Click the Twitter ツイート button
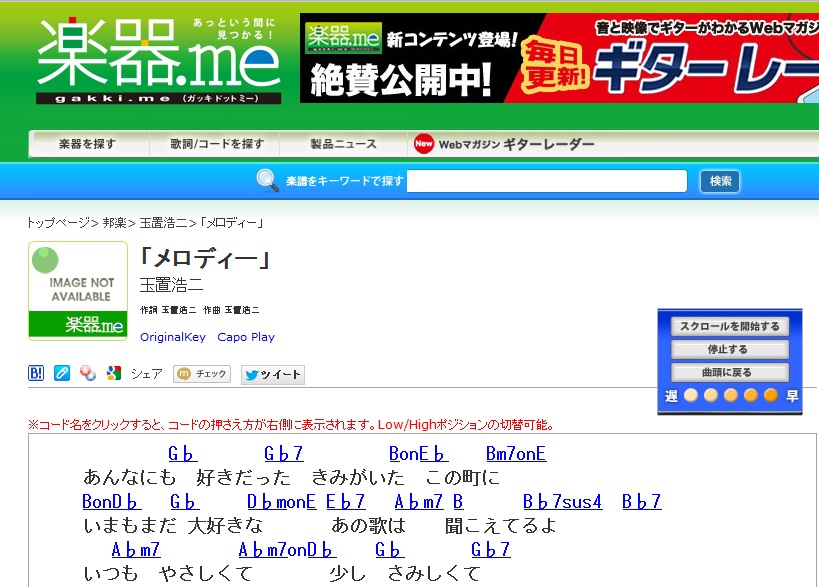Image resolution: width=819 pixels, height=587 pixels. click(272, 375)
